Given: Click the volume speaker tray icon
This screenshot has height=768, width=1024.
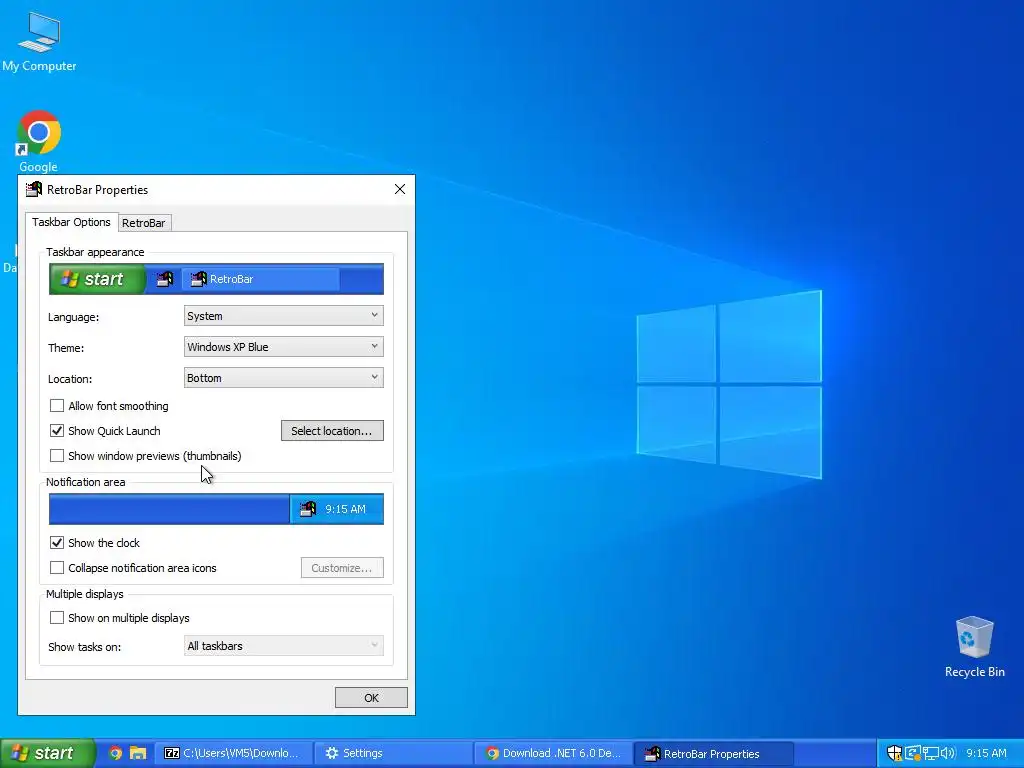Looking at the screenshot, I should click(948, 753).
